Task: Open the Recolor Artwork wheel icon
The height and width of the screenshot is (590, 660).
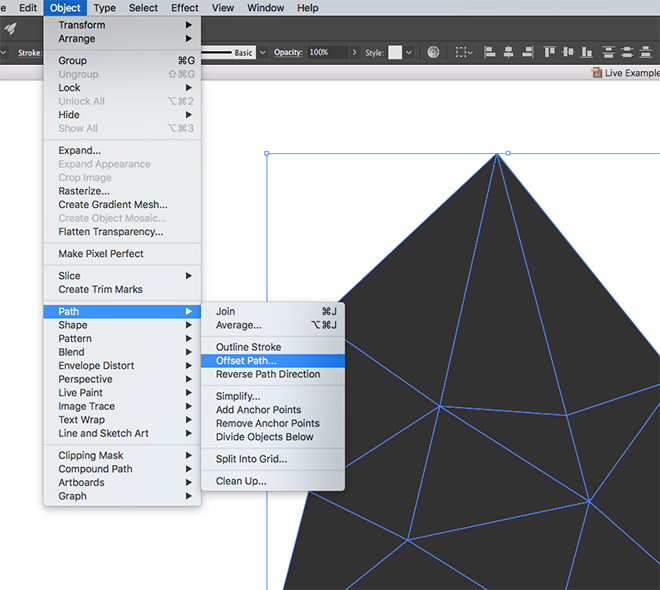Action: (433, 52)
